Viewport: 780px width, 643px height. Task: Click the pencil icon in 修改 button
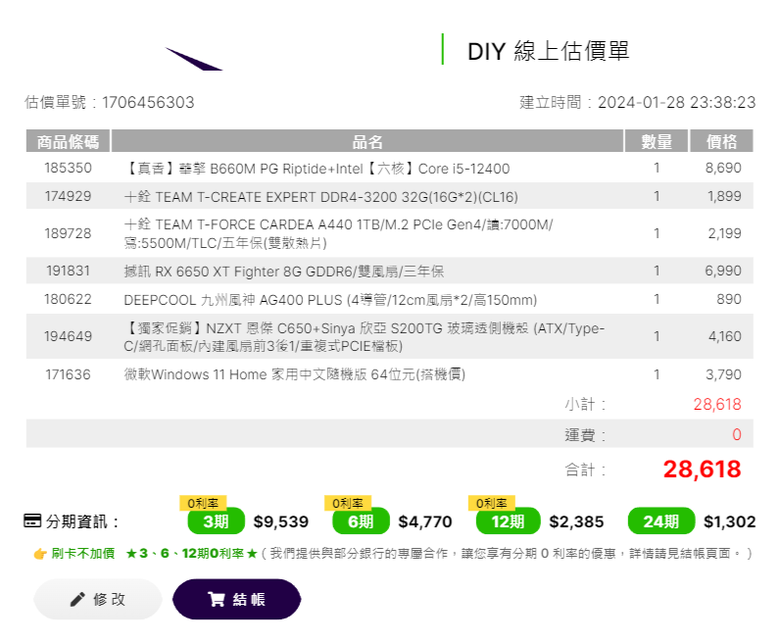(x=78, y=599)
